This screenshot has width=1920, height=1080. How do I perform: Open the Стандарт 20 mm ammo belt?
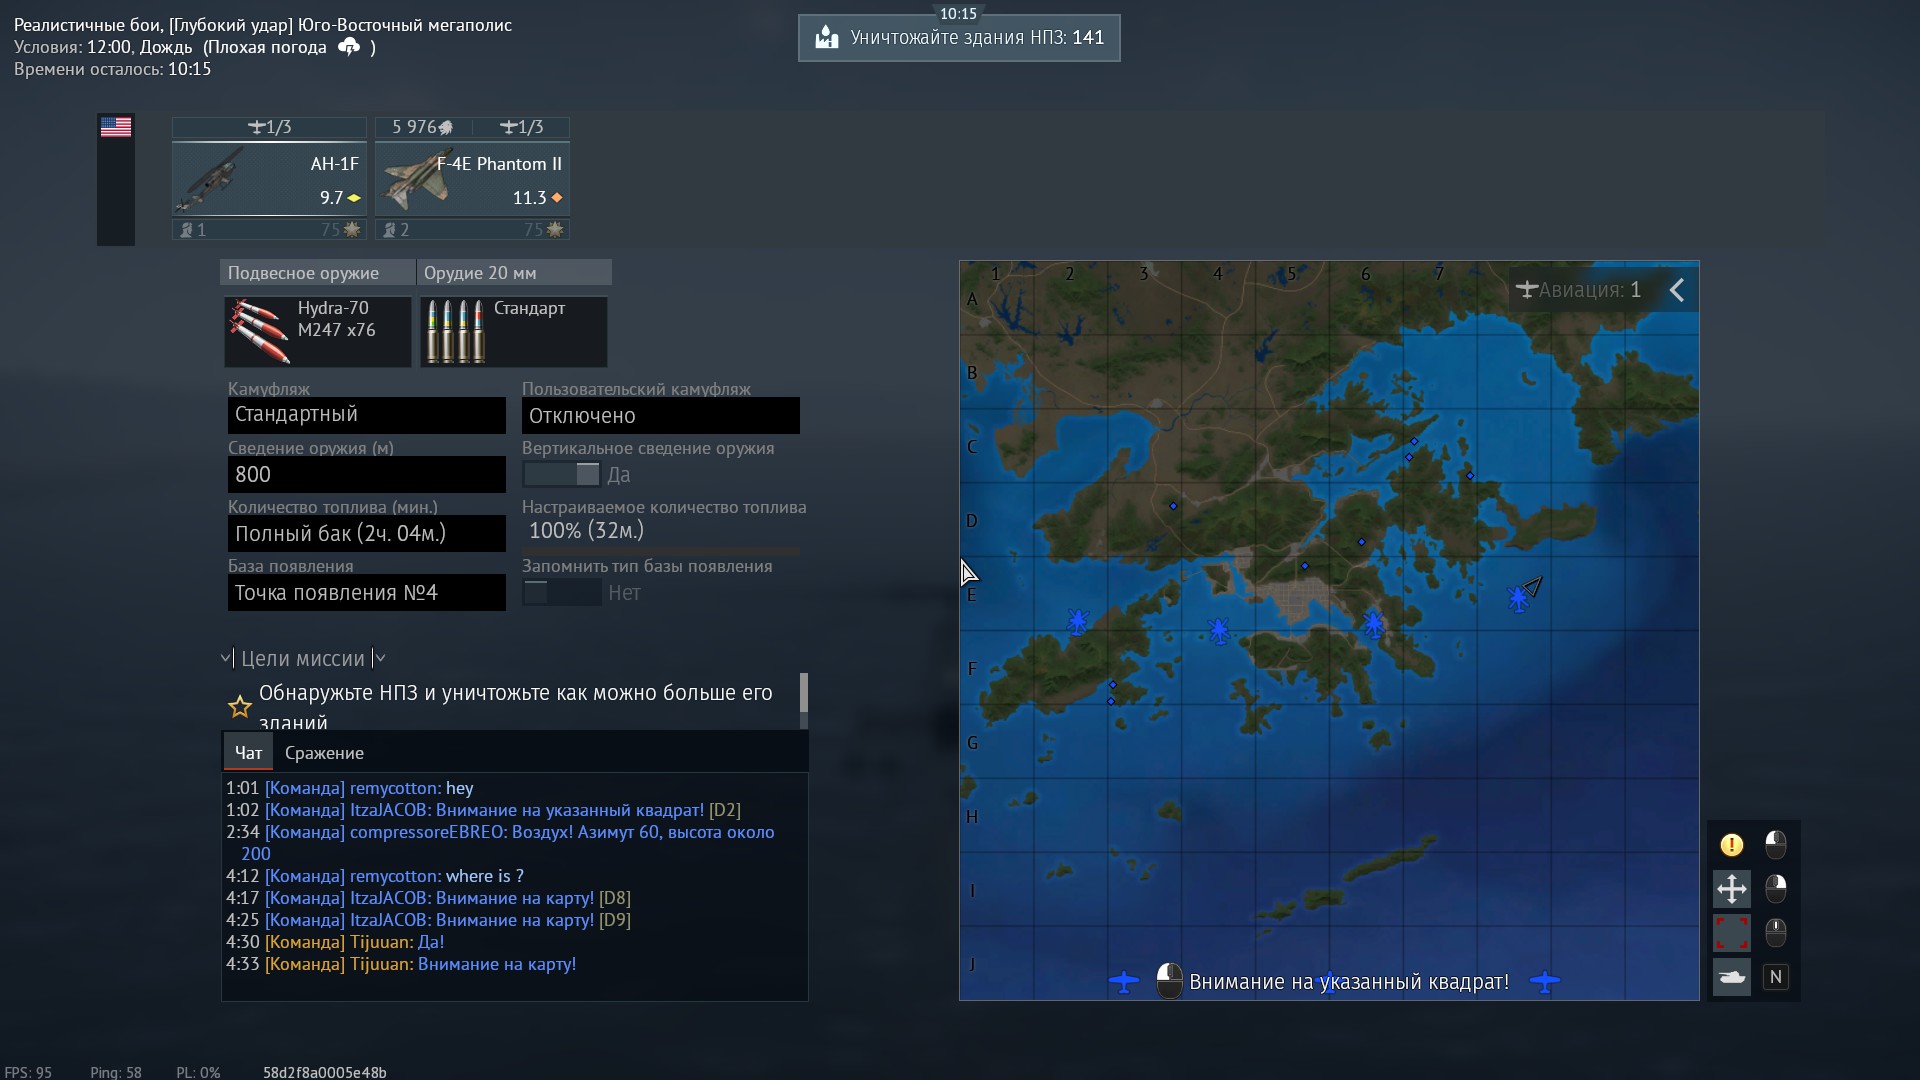[513, 331]
